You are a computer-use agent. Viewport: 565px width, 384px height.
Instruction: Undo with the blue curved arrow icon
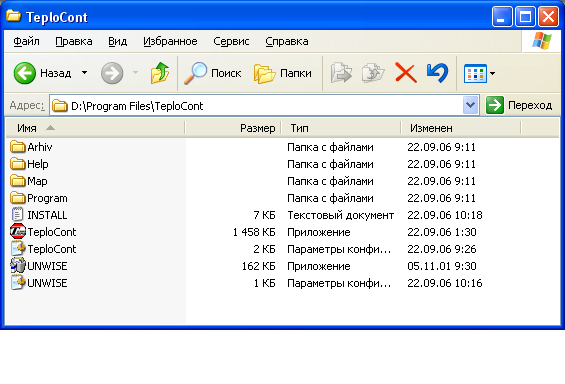(x=437, y=73)
